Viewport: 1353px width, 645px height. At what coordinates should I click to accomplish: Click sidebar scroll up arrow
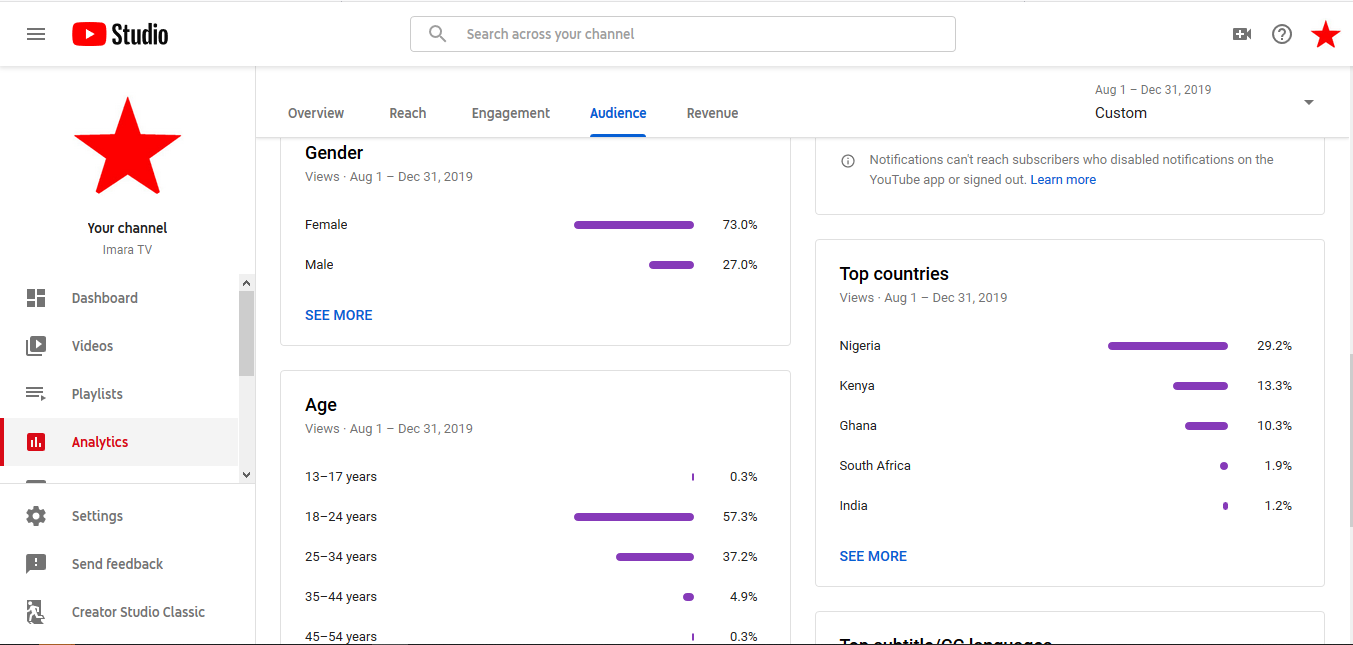[x=247, y=283]
